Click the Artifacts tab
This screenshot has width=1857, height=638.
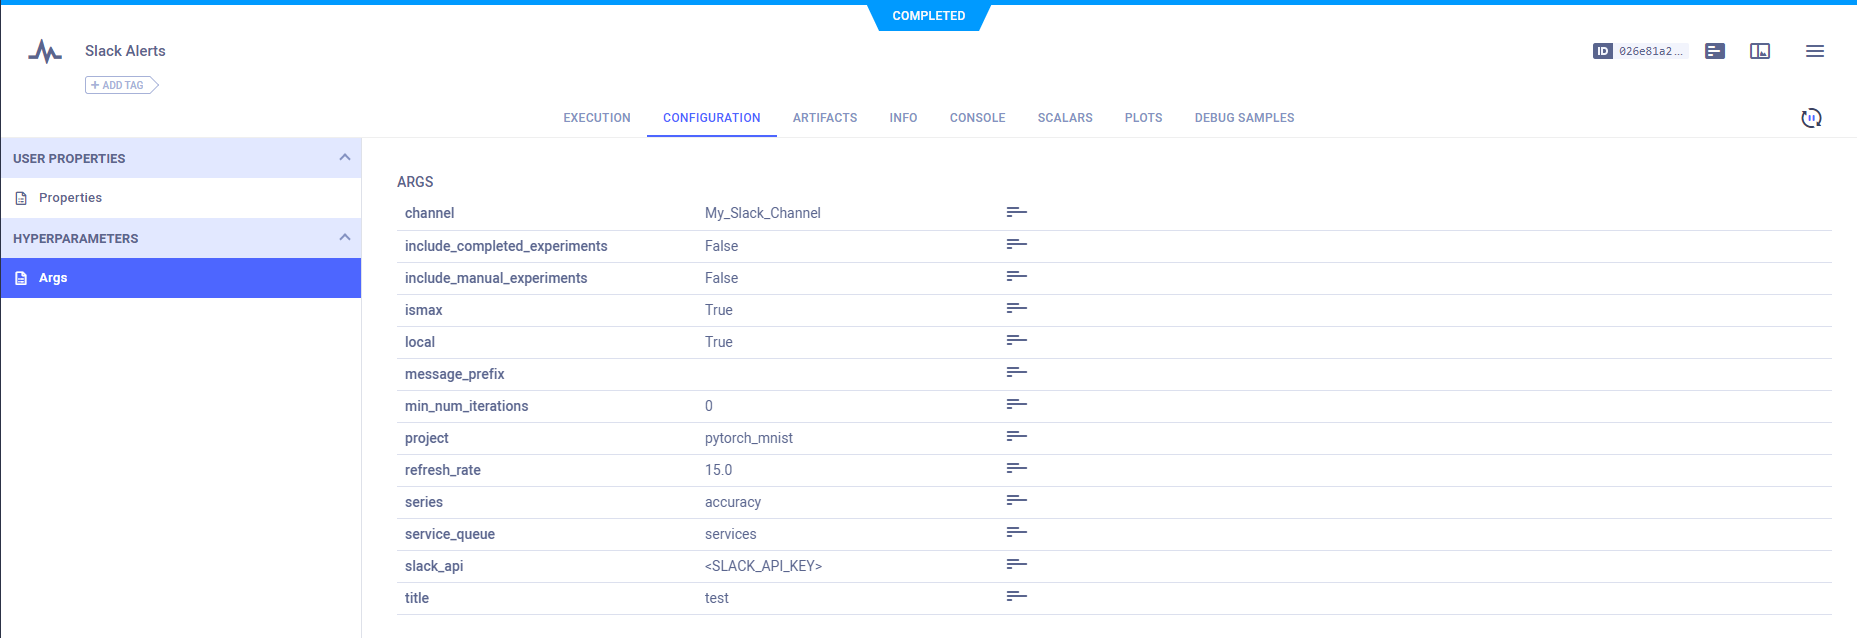coord(824,118)
